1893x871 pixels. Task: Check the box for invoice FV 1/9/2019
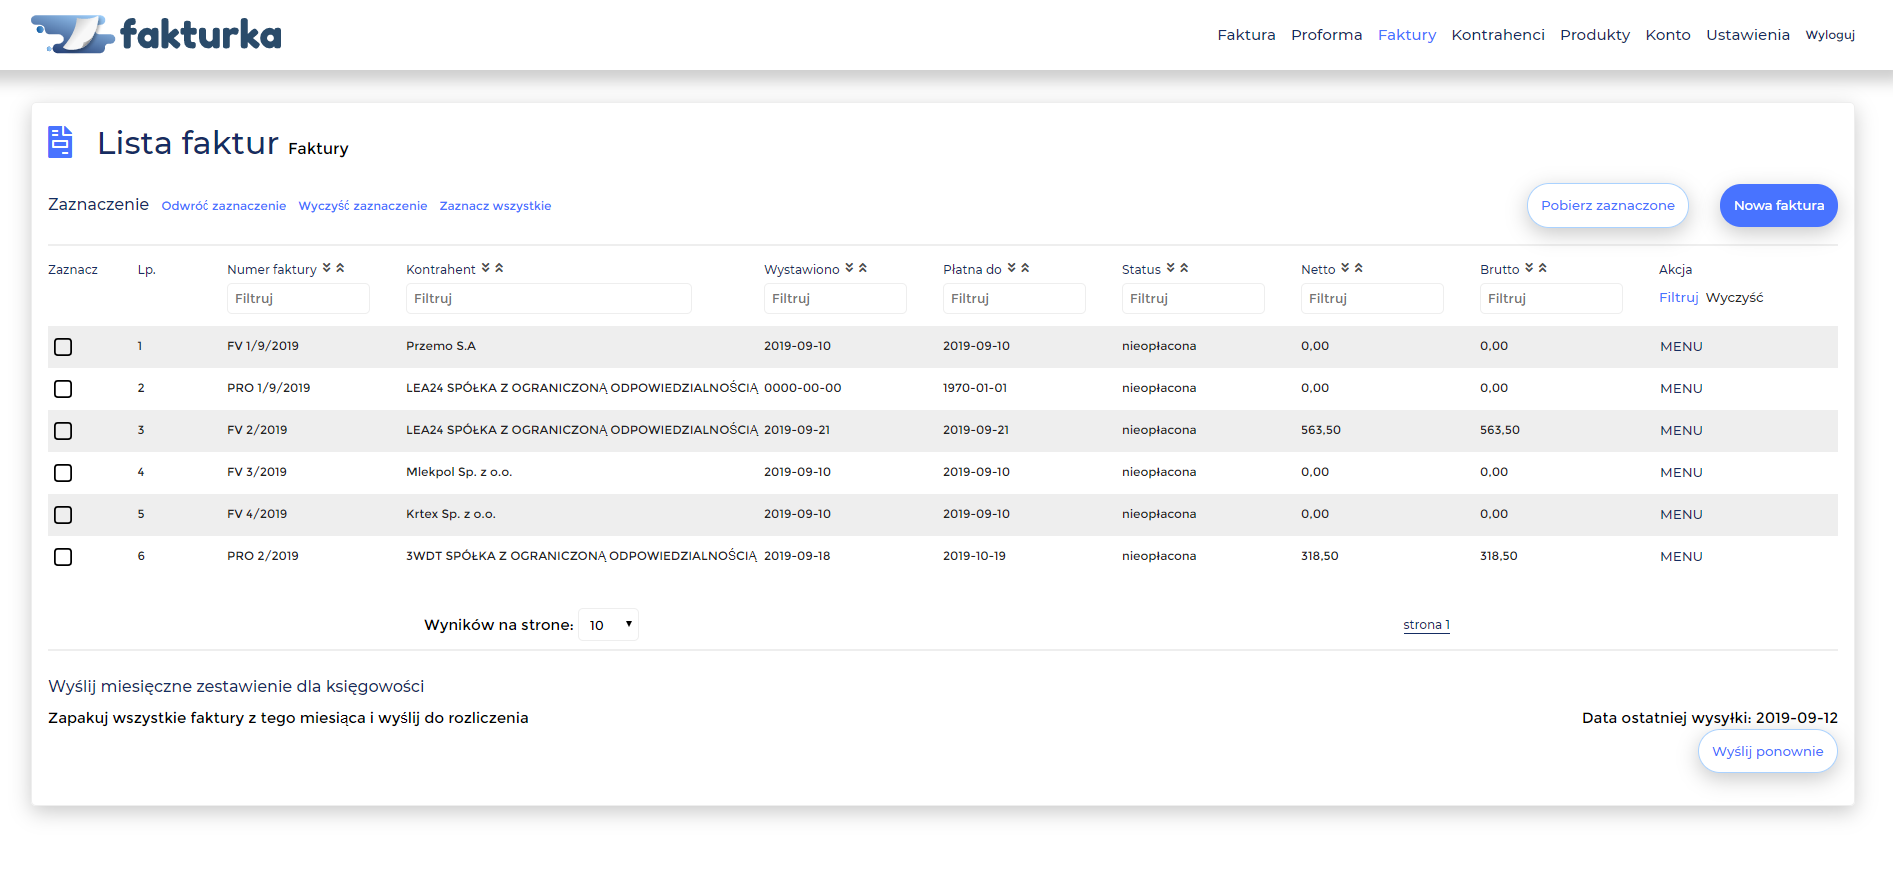(63, 347)
